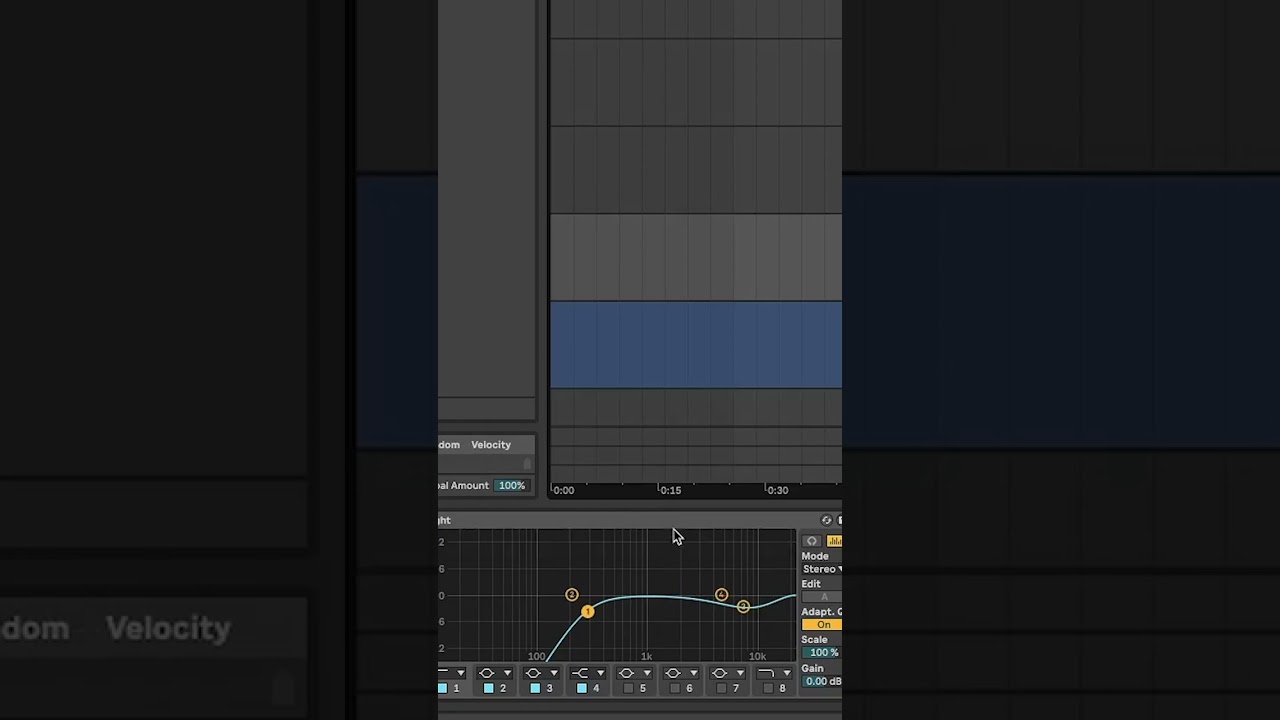This screenshot has height=720, width=1280.
Task: Click the 0:30 timeline marker
Action: (777, 490)
